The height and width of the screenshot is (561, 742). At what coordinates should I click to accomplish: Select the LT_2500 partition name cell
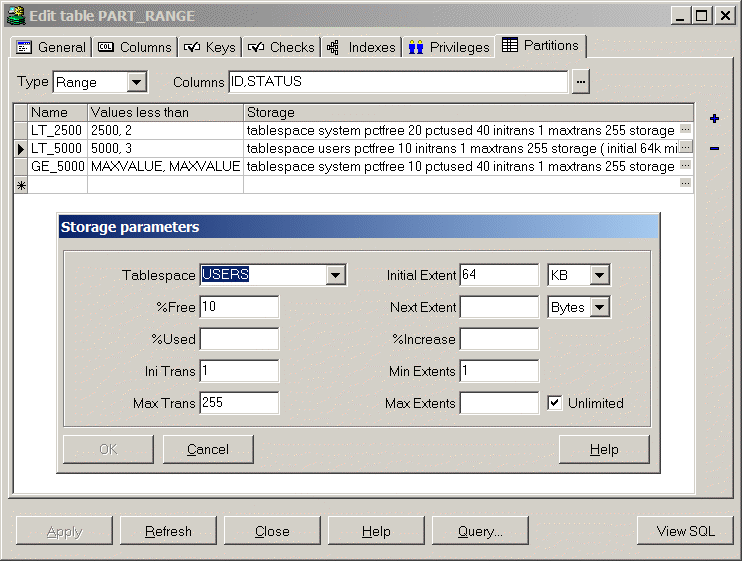tap(58, 131)
